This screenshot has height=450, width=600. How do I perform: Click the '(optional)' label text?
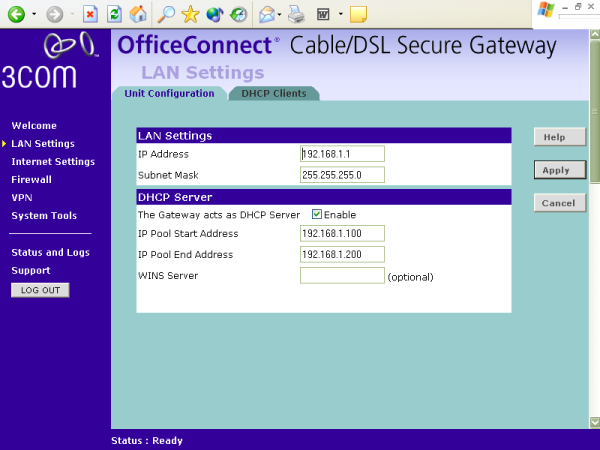coord(410,277)
